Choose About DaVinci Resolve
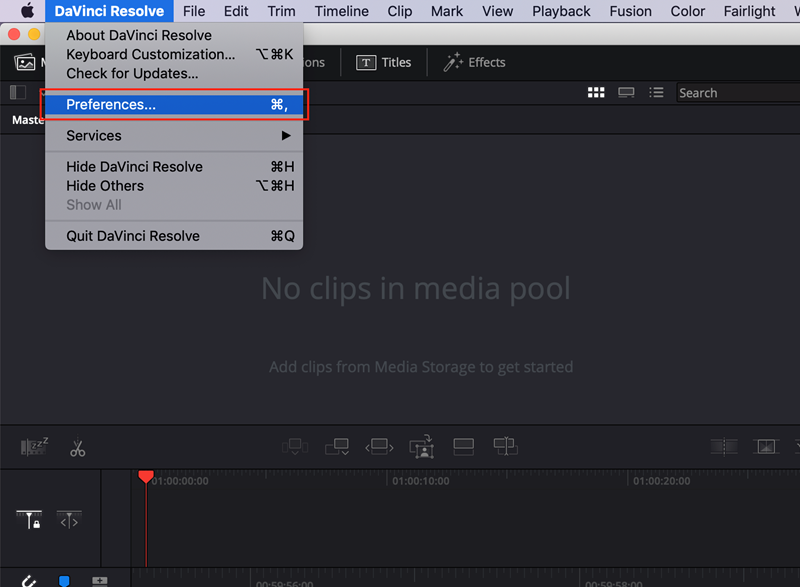 pyautogui.click(x=174, y=35)
